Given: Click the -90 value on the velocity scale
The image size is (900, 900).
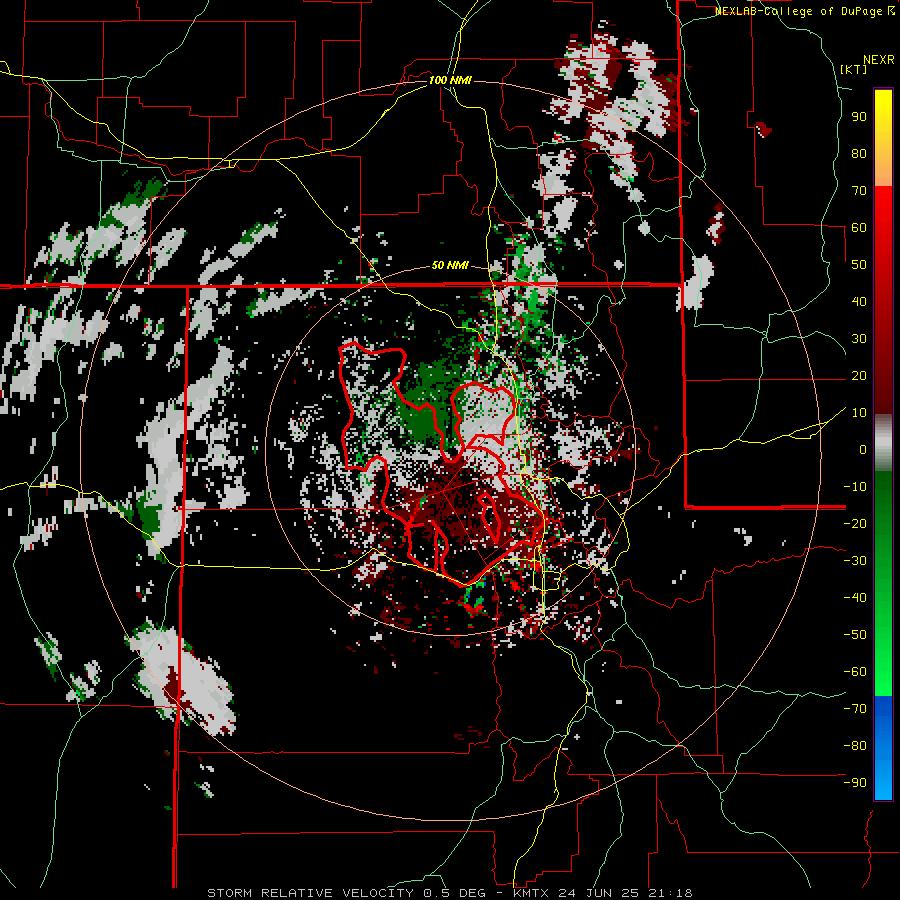Looking at the screenshot, I should click(x=855, y=783).
